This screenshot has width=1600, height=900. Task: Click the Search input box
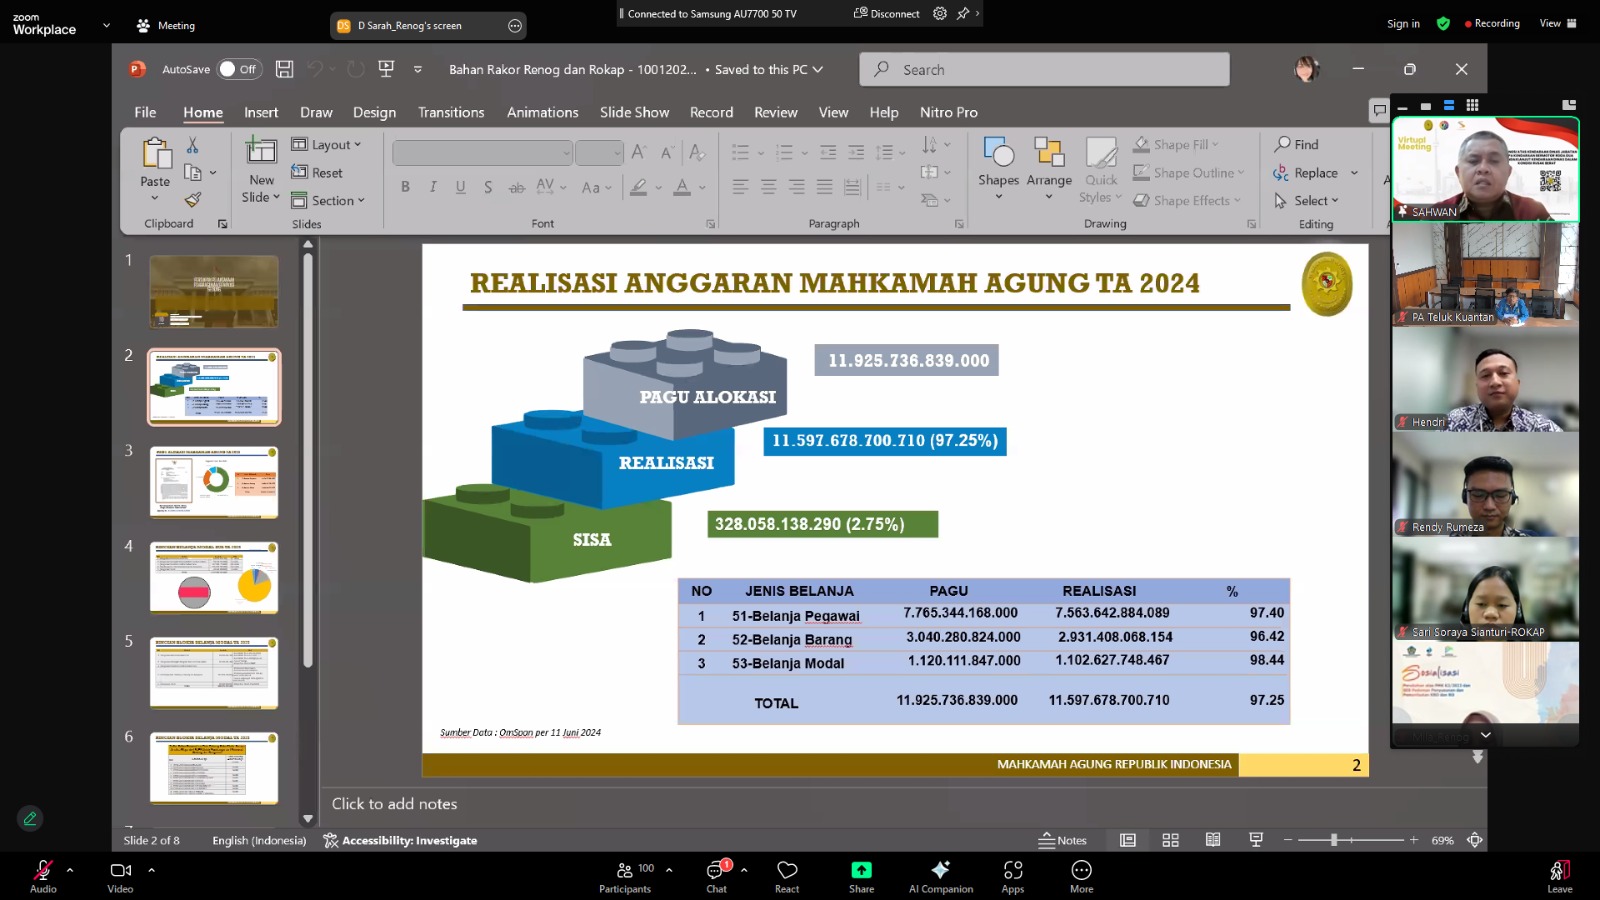(1044, 69)
